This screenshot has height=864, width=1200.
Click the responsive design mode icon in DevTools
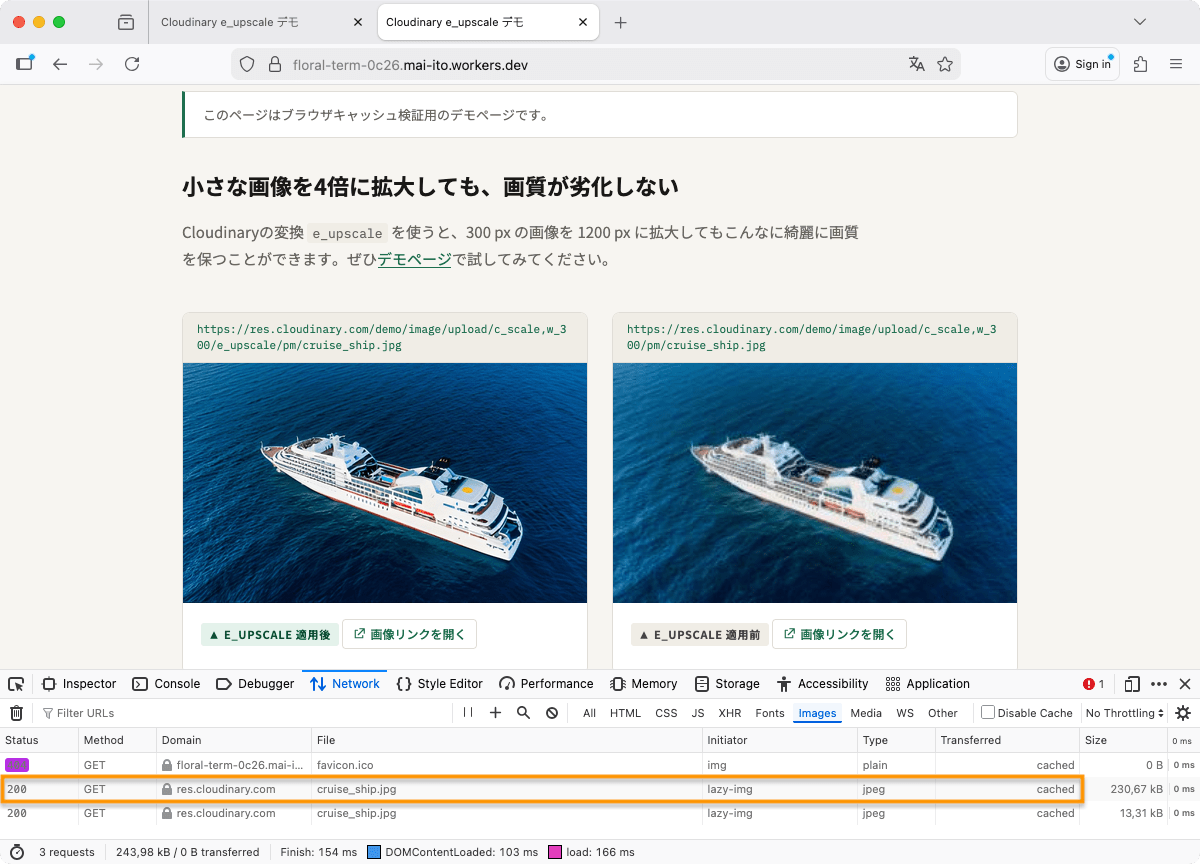[x=1131, y=684]
